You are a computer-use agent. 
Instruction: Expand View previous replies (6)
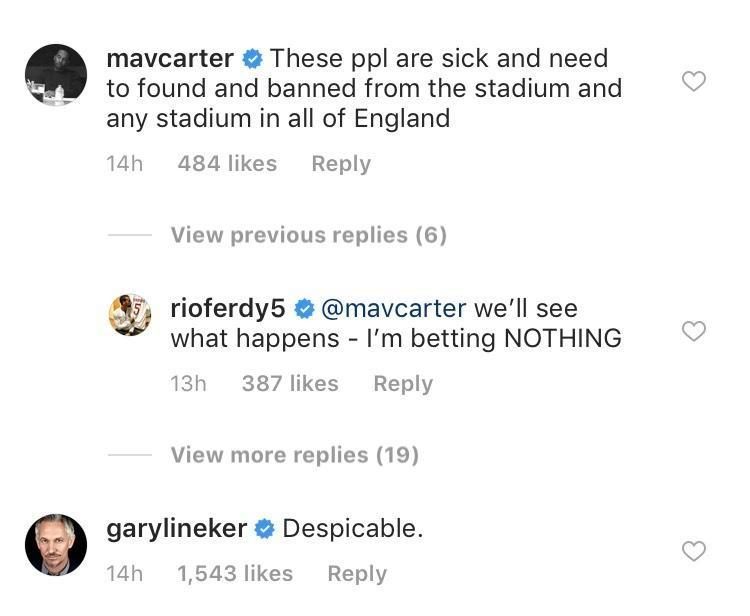(x=308, y=235)
